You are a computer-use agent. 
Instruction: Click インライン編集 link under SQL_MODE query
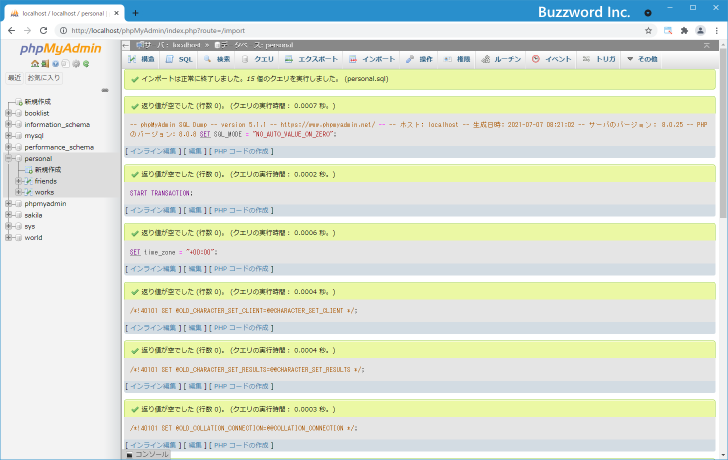coord(153,151)
